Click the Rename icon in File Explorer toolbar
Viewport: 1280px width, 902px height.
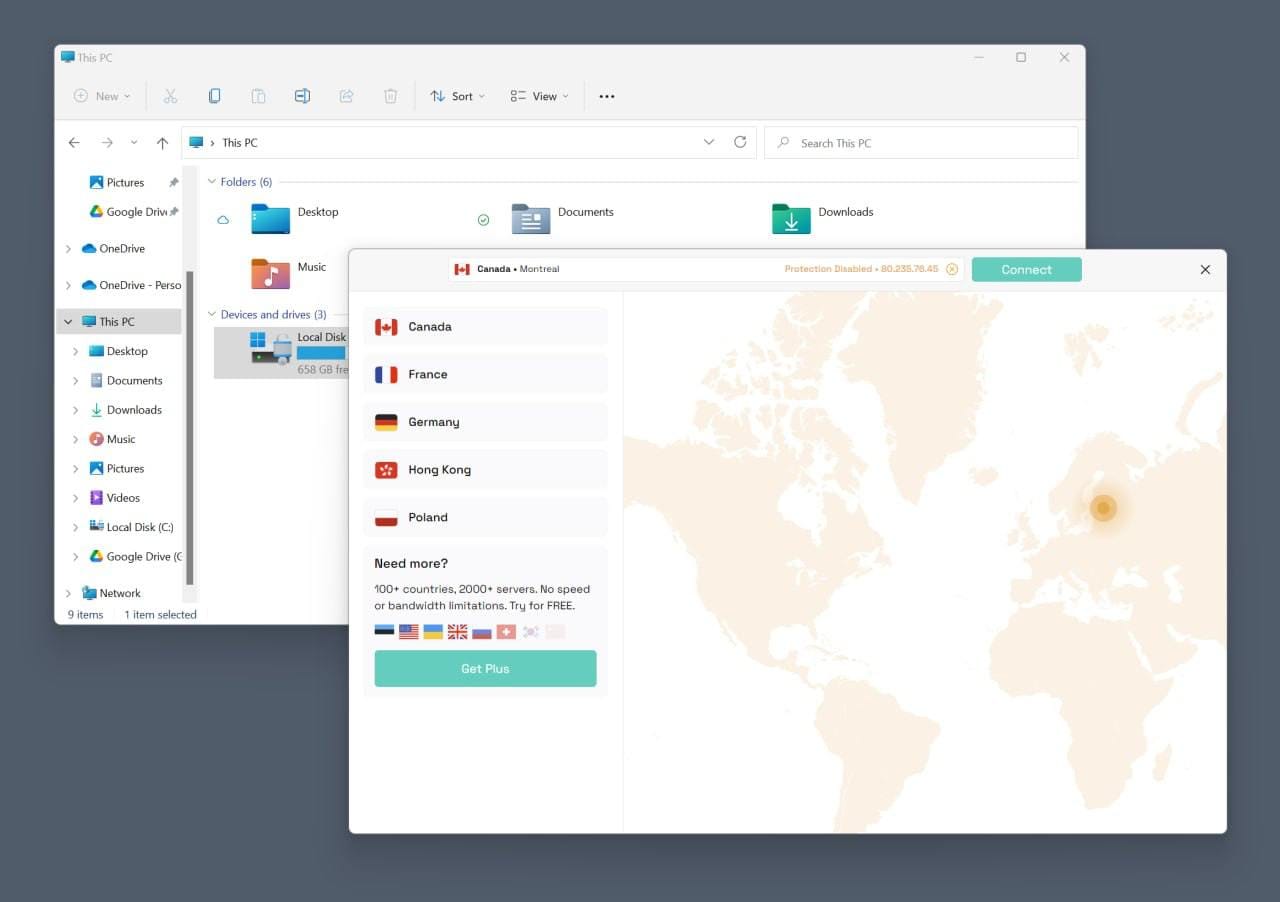(302, 96)
